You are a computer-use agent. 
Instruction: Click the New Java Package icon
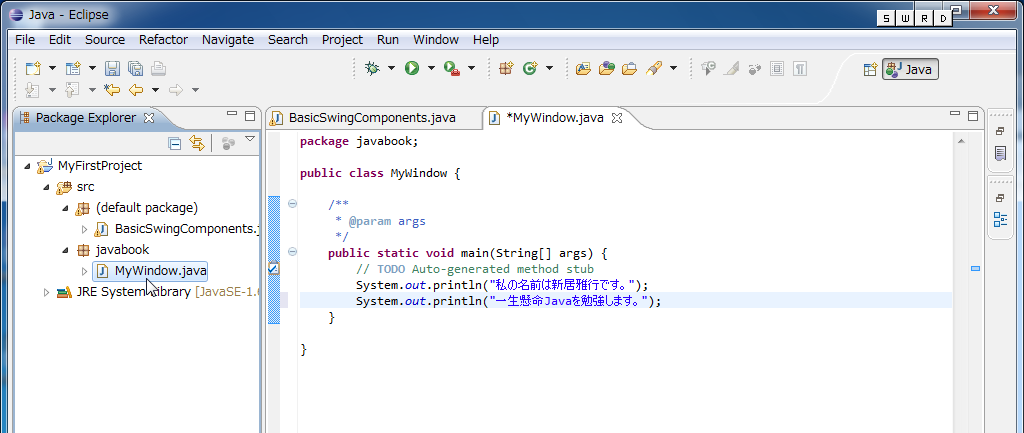click(505, 69)
